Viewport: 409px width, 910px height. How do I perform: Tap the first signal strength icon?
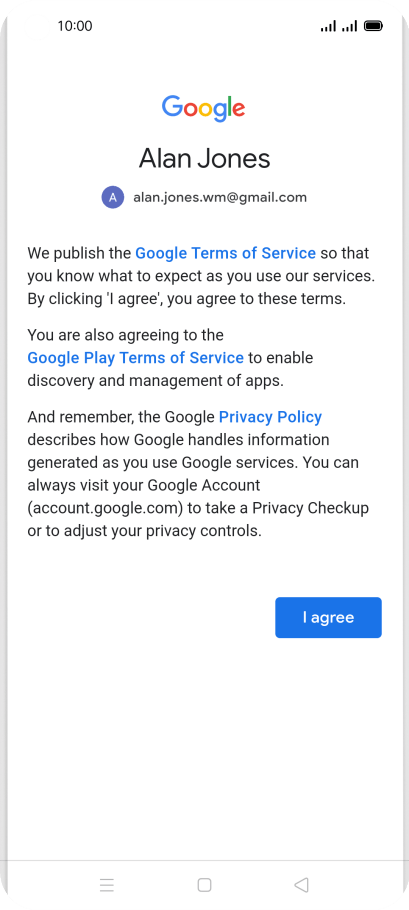pyautogui.click(x=328, y=26)
